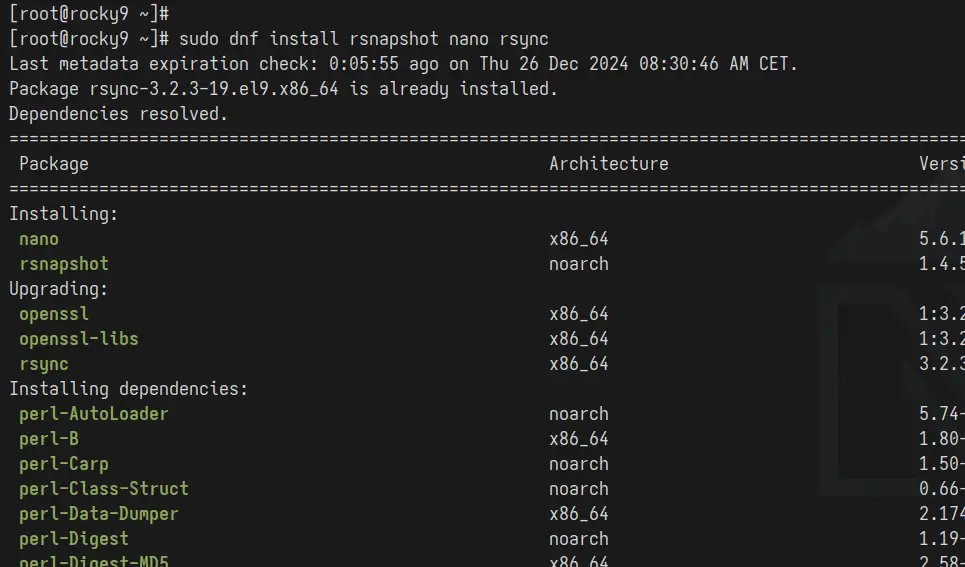Click the rsync package under Upgrading
Screen dimensions: 965x567
click(44, 364)
